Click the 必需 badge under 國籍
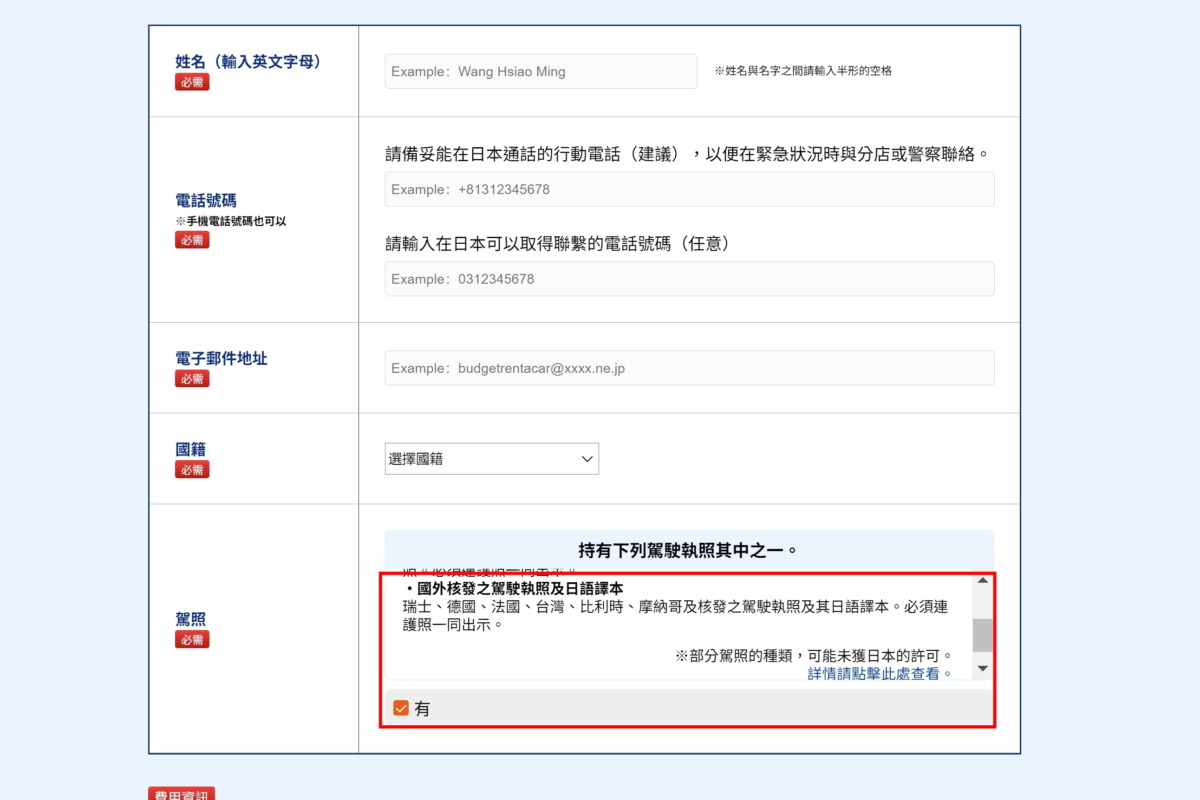This screenshot has width=1200, height=800. (192, 470)
